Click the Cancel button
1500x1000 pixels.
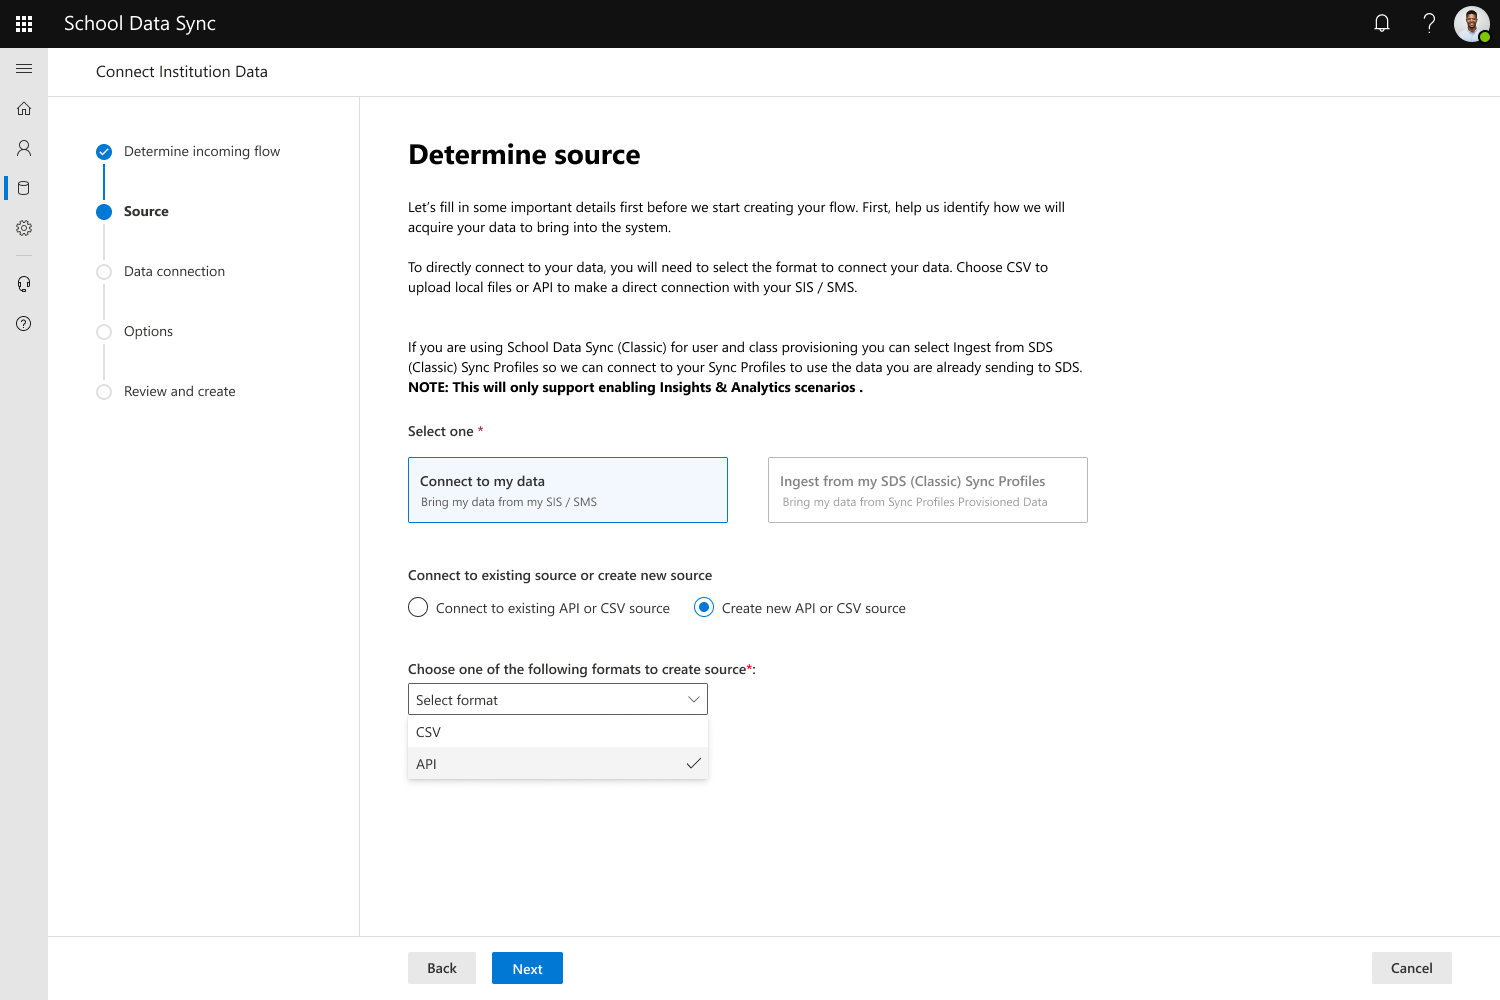tap(1412, 968)
